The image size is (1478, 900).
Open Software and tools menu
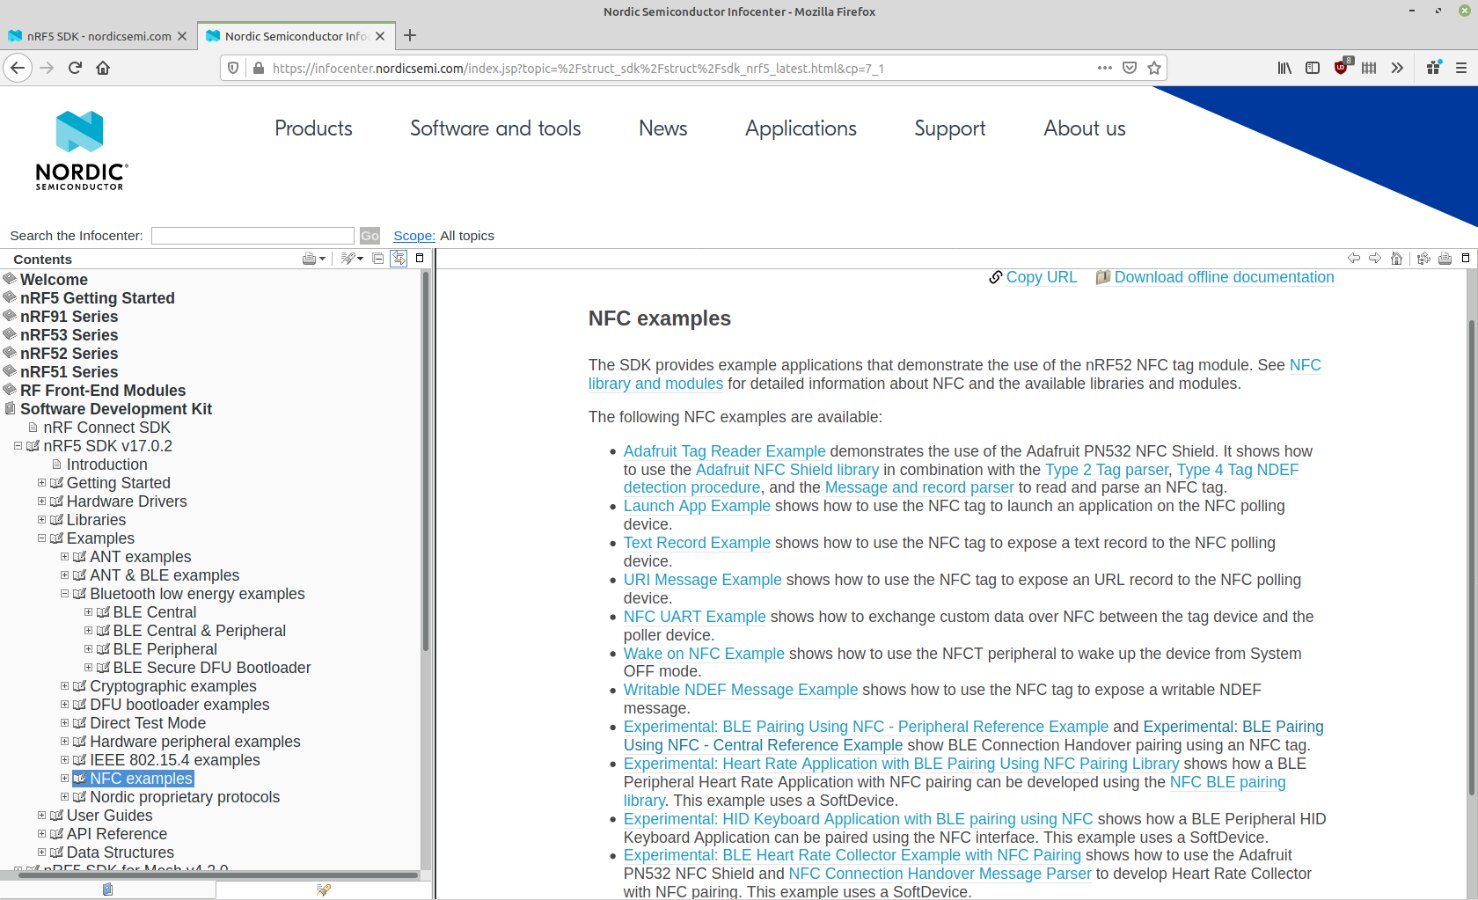(495, 128)
